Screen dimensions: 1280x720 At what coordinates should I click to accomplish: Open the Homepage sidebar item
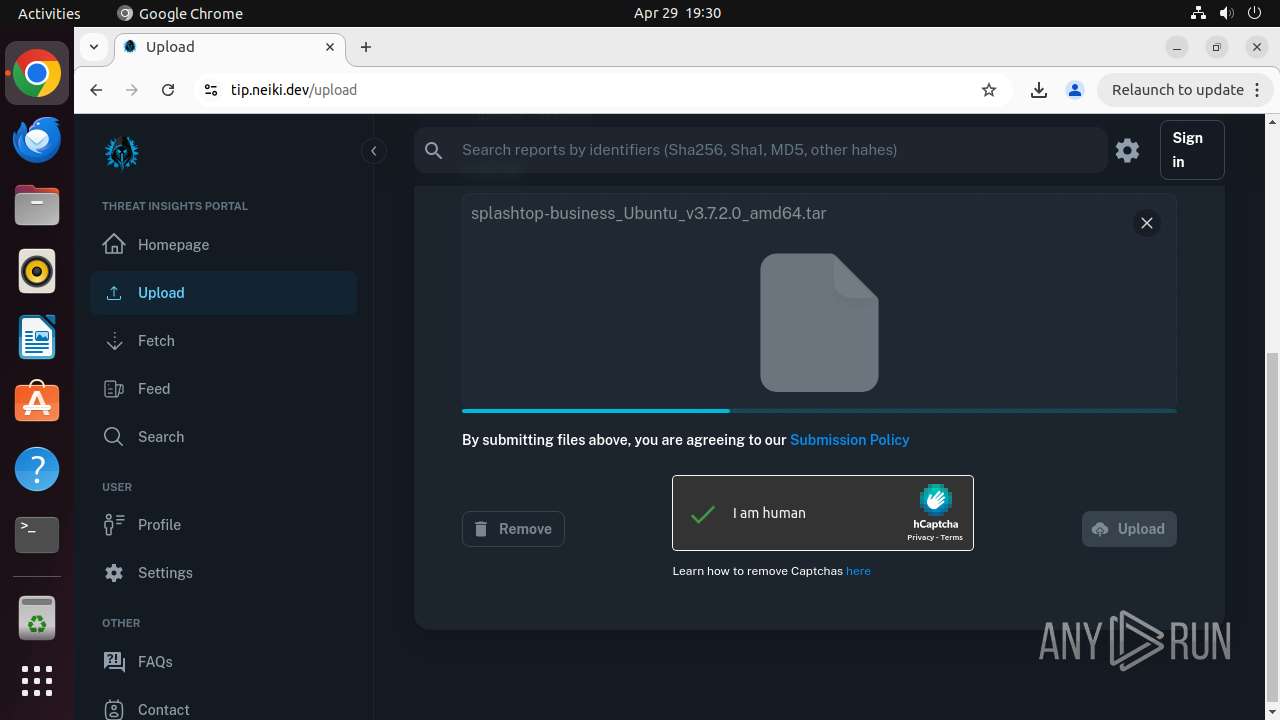223,245
